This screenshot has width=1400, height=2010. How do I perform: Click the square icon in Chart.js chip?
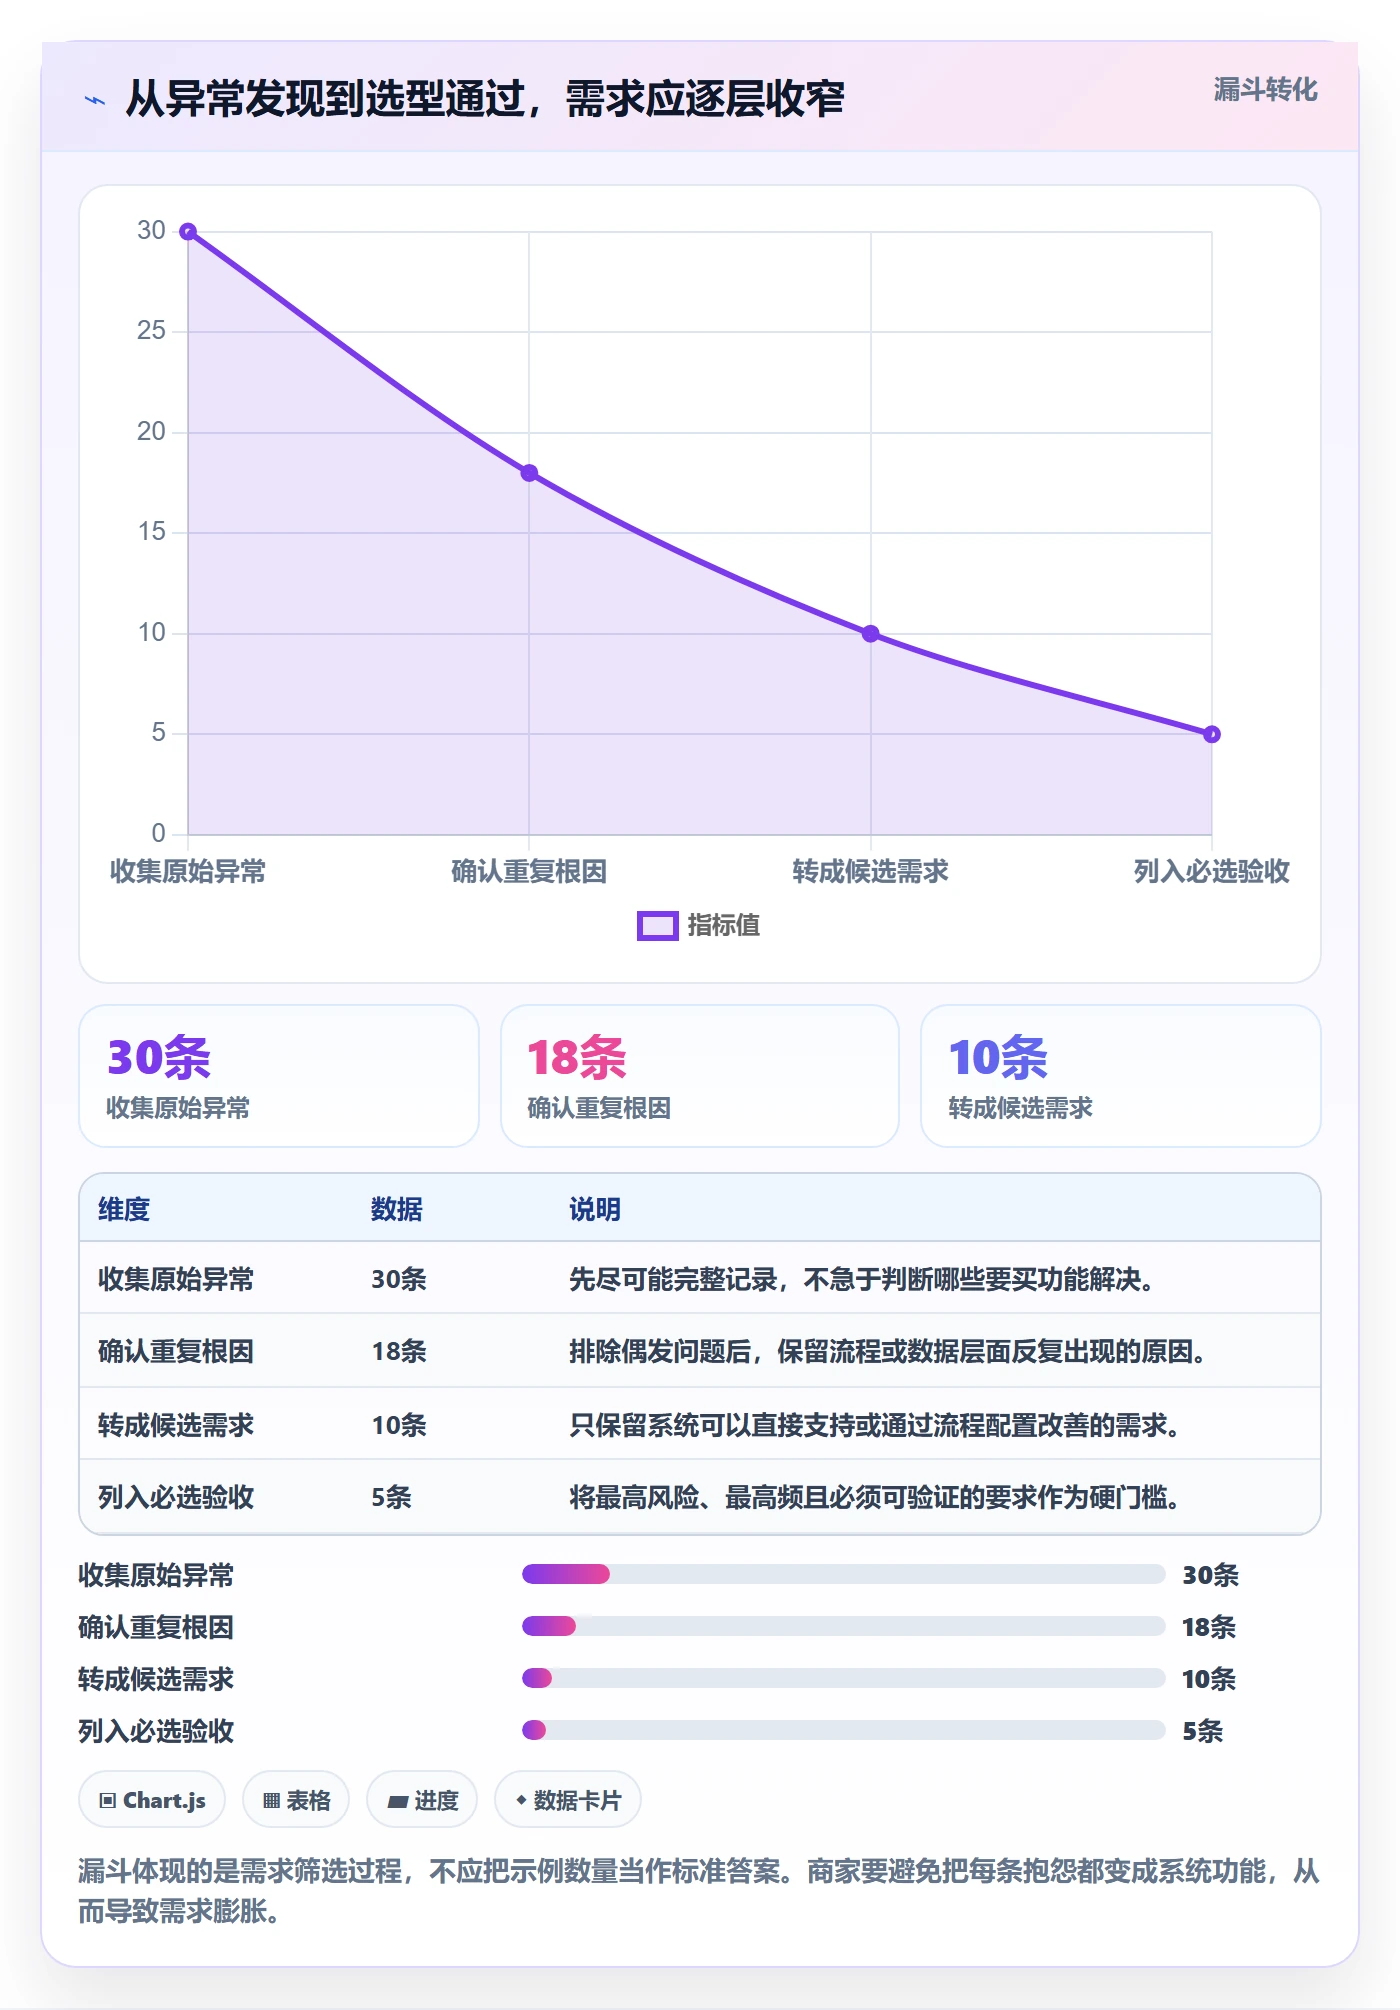click(x=108, y=1801)
